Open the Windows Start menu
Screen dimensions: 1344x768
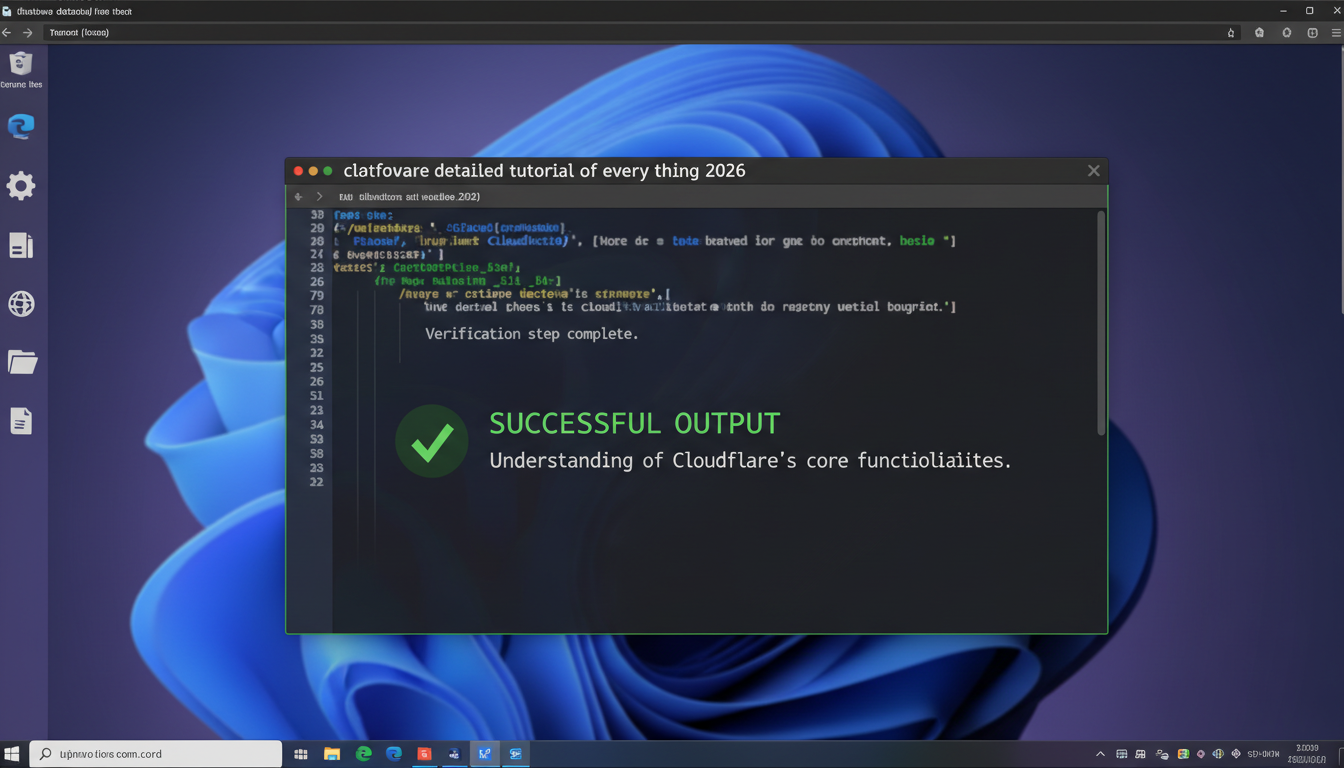click(x=13, y=754)
